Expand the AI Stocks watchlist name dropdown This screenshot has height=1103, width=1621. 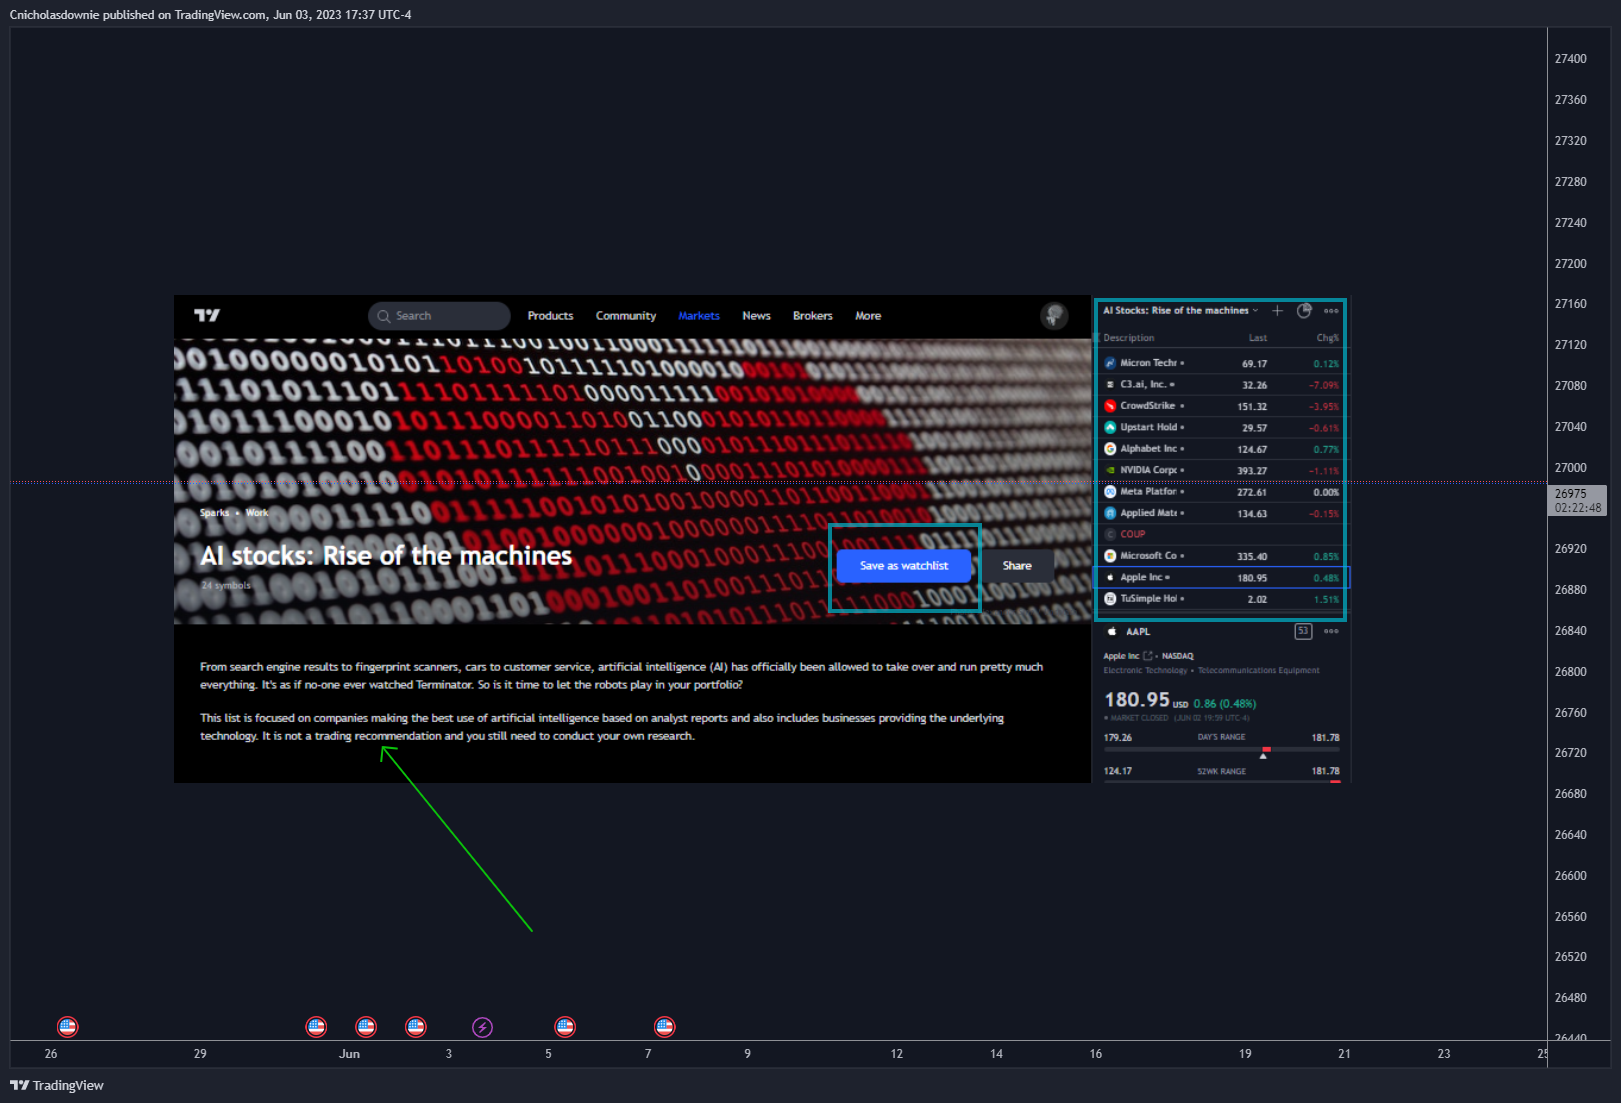pos(1255,311)
